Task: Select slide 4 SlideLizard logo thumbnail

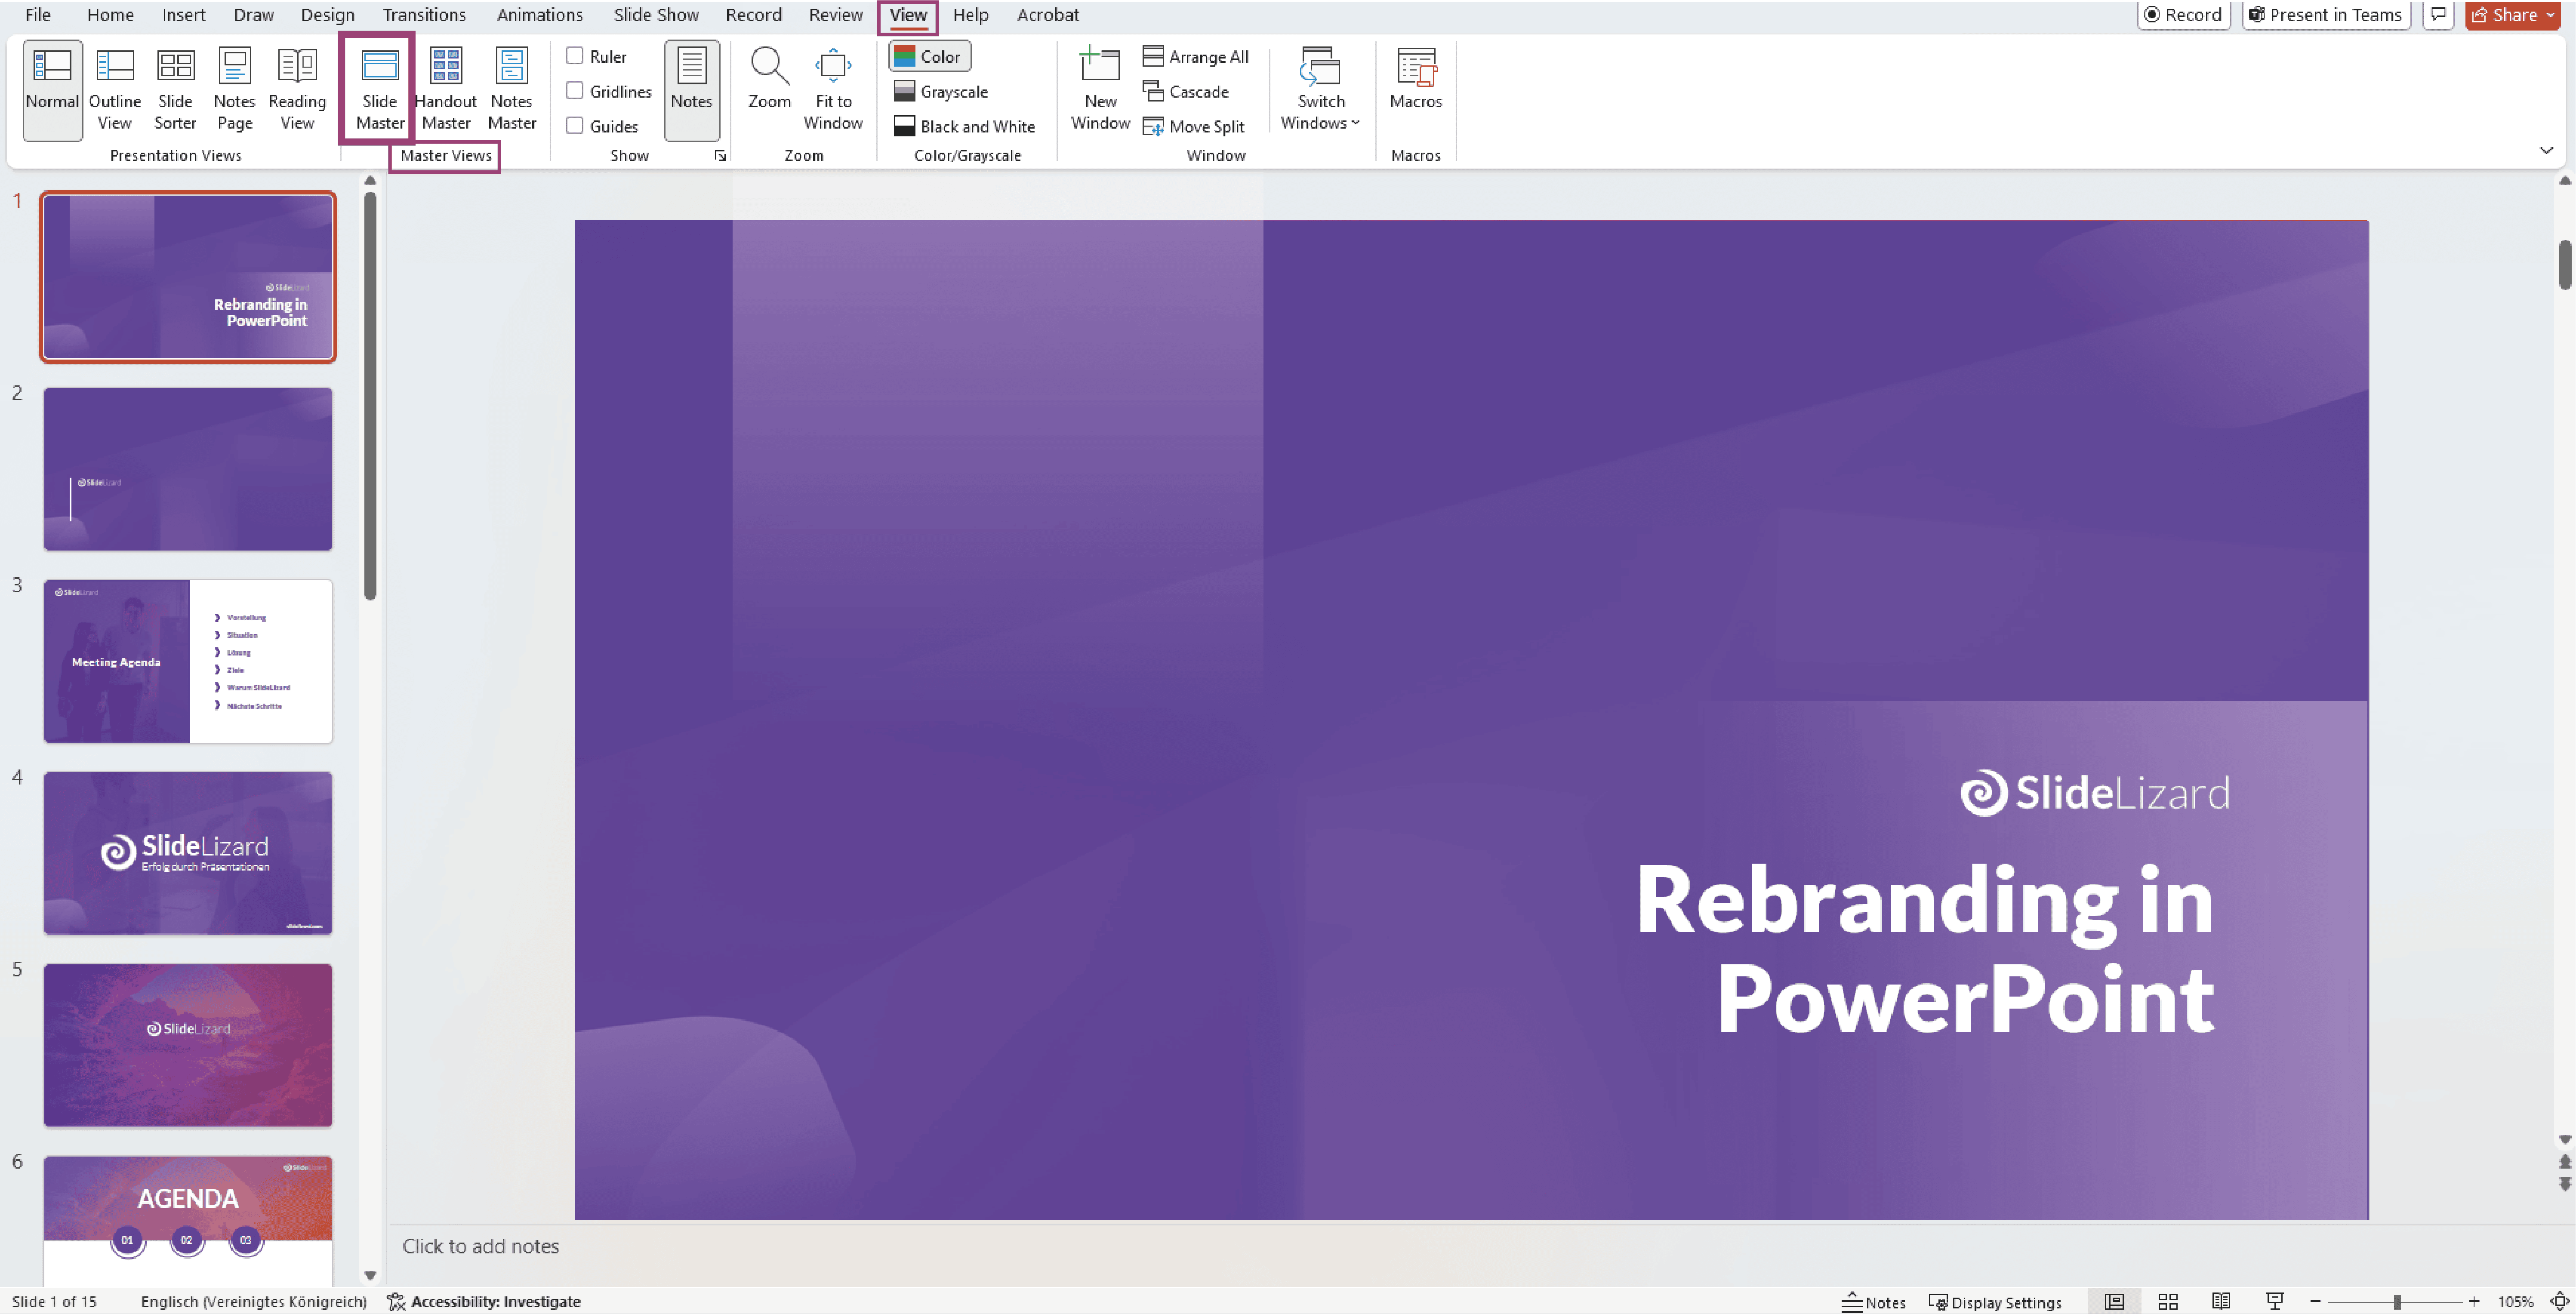Action: click(x=188, y=853)
